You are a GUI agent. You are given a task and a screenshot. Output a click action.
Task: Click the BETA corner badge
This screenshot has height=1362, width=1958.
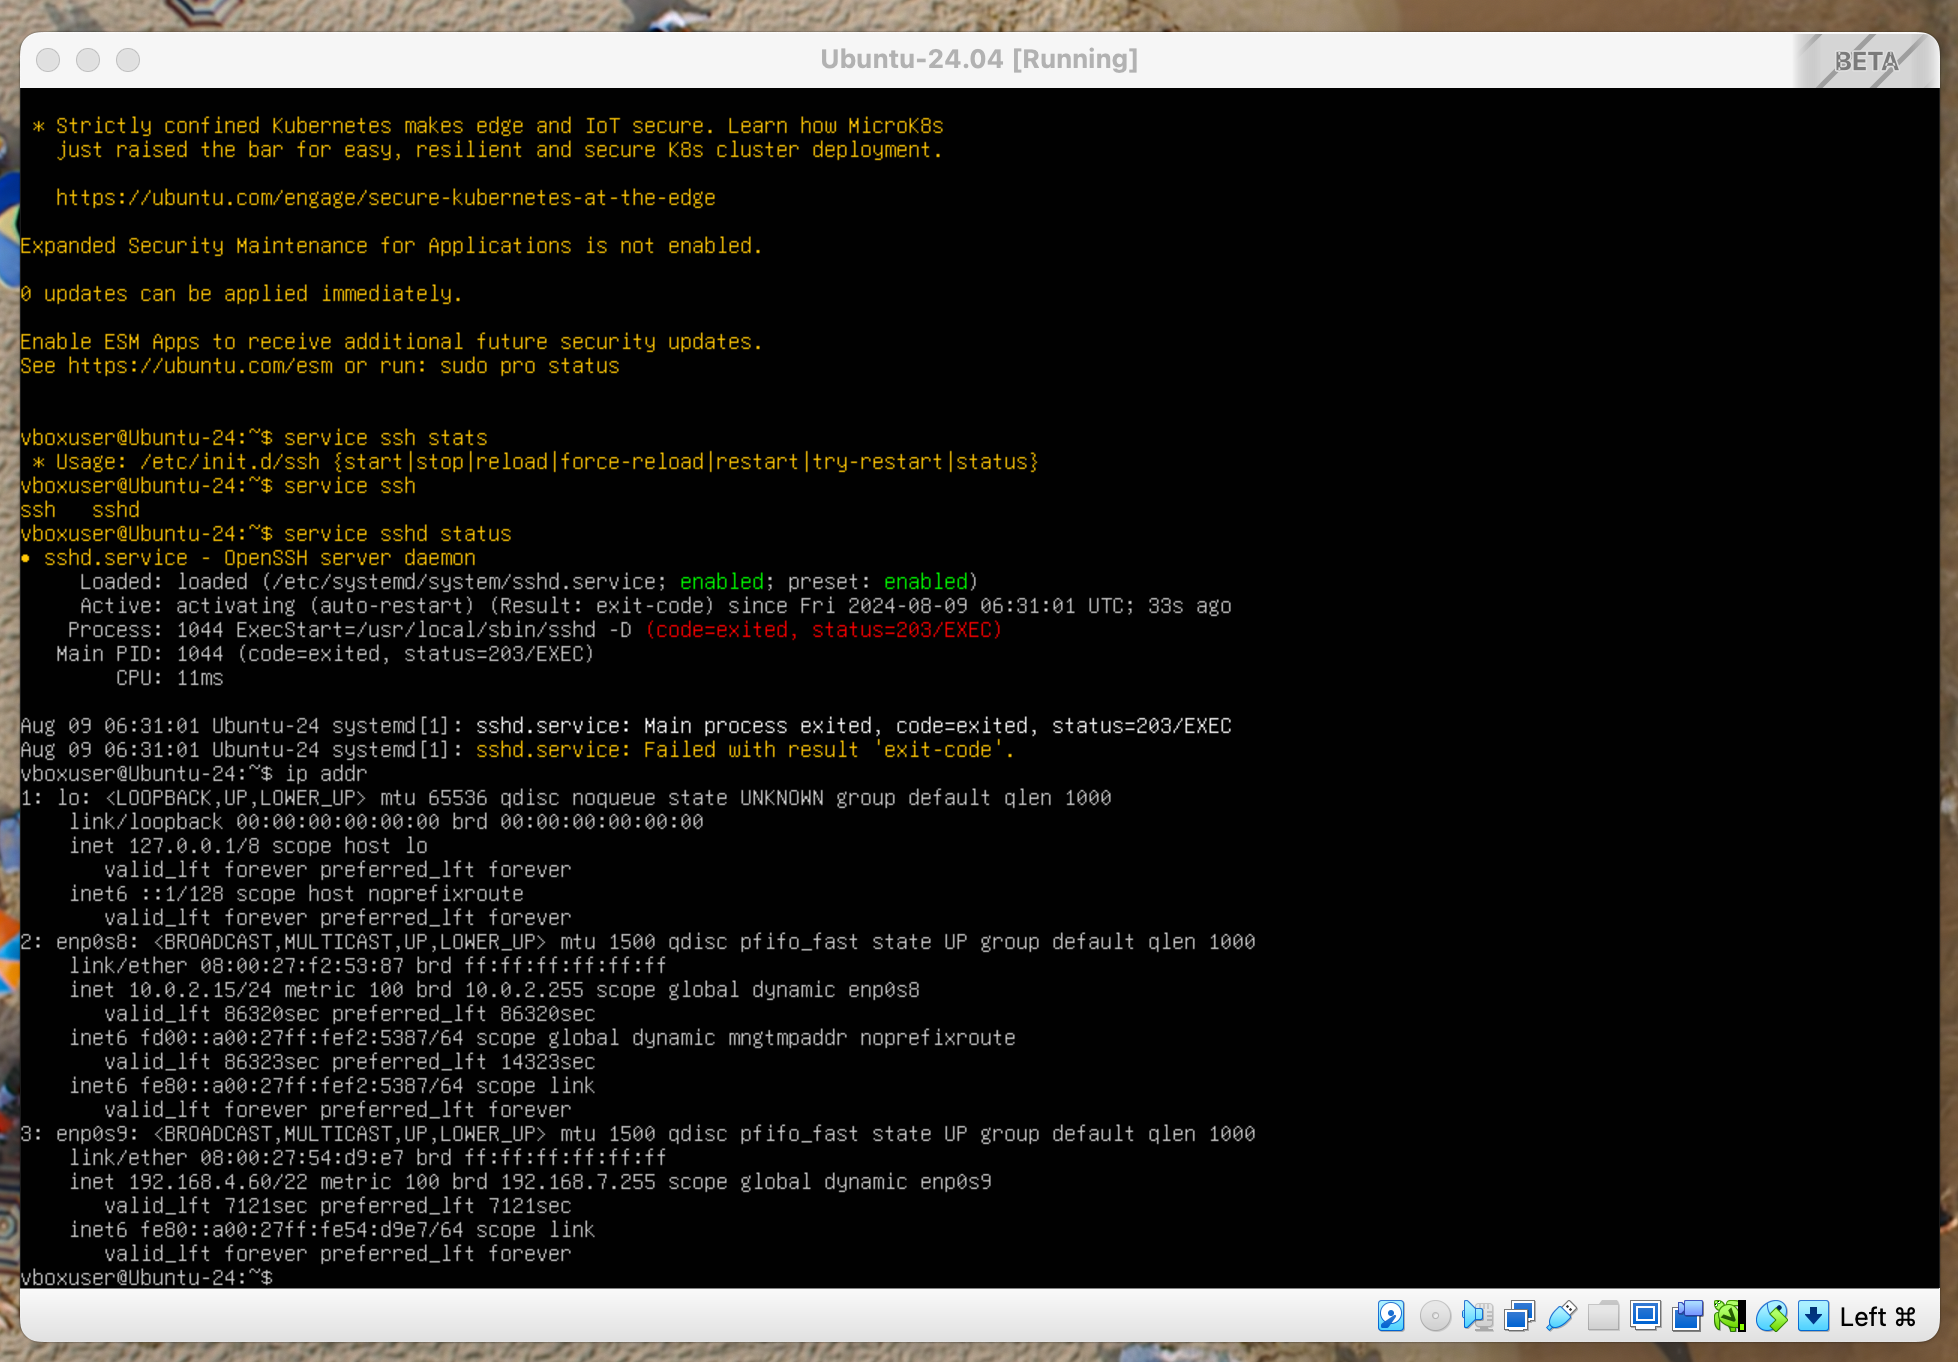click(1866, 61)
